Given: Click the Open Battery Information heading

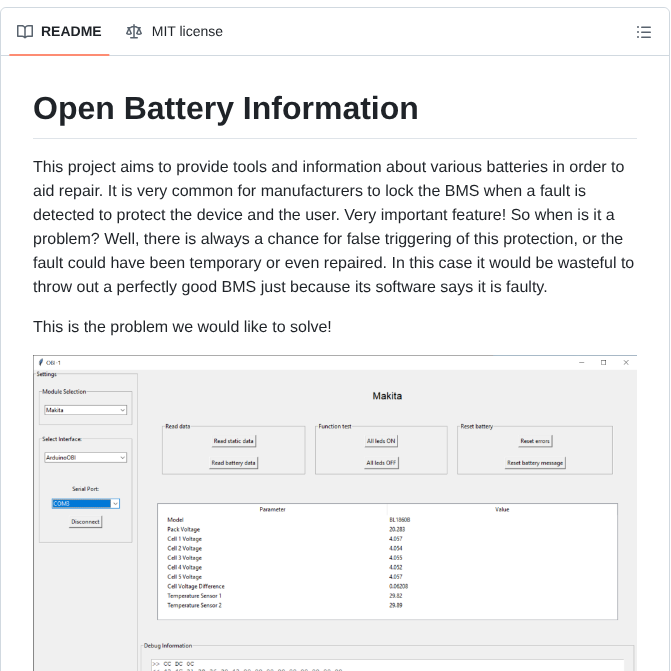Looking at the screenshot, I should pyautogui.click(x=226, y=108).
